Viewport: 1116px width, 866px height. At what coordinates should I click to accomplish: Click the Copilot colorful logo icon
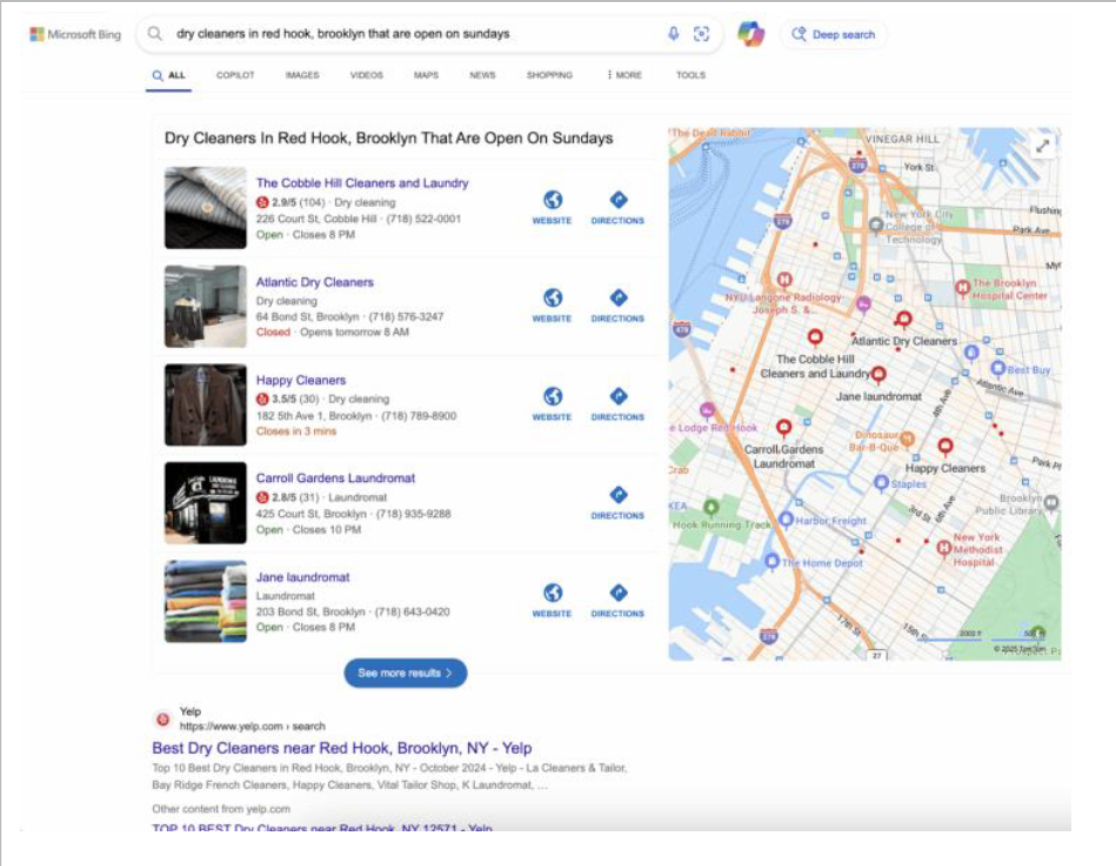click(x=750, y=34)
